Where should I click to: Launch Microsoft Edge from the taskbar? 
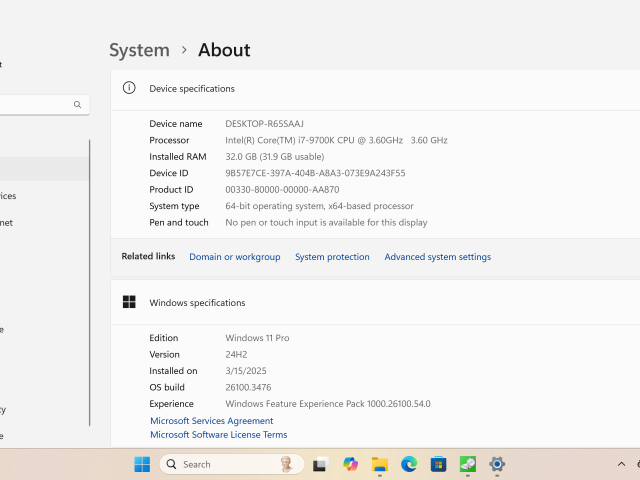409,464
